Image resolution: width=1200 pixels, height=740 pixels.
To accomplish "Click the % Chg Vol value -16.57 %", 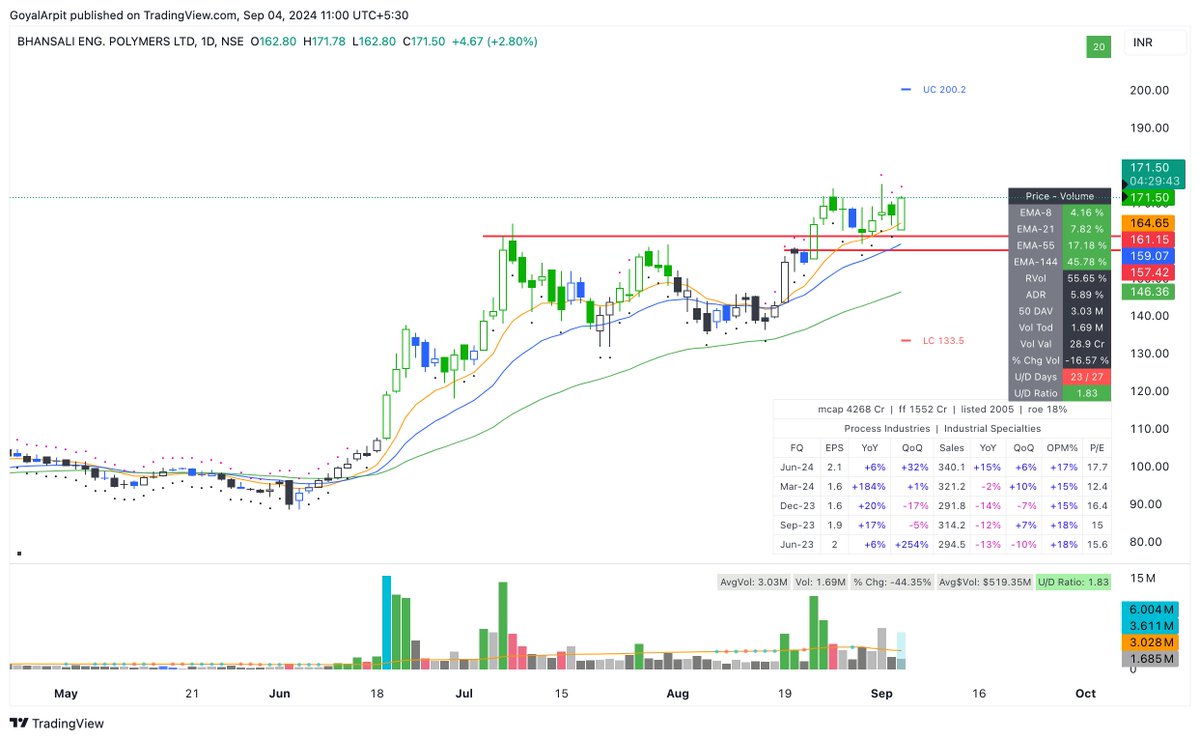I will [x=1085, y=360].
